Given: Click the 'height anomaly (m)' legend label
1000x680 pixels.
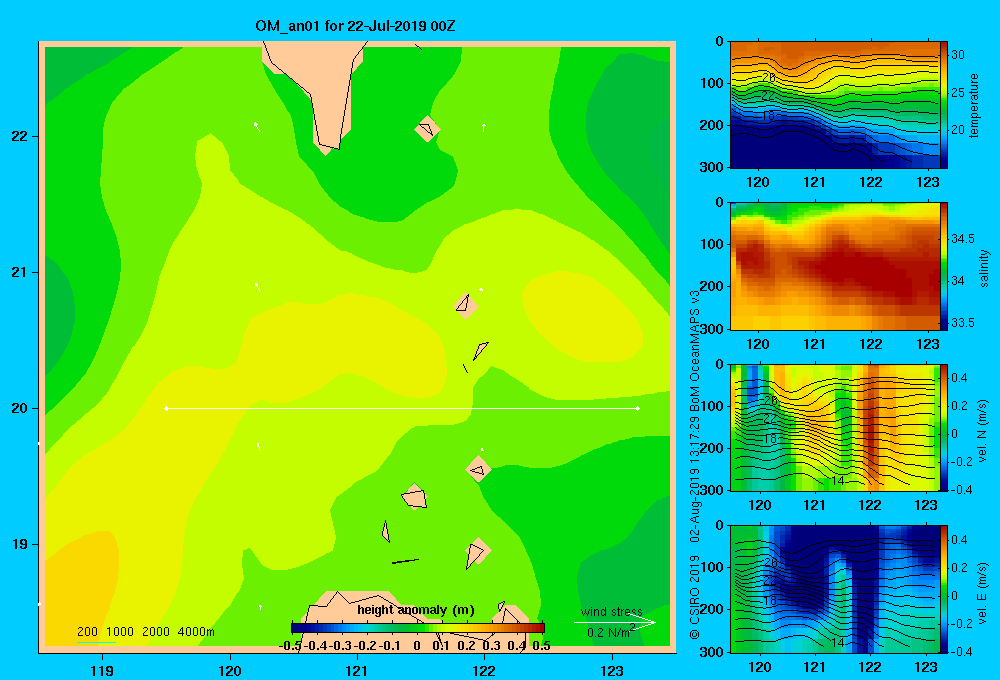Looking at the screenshot, I should tap(416, 610).
